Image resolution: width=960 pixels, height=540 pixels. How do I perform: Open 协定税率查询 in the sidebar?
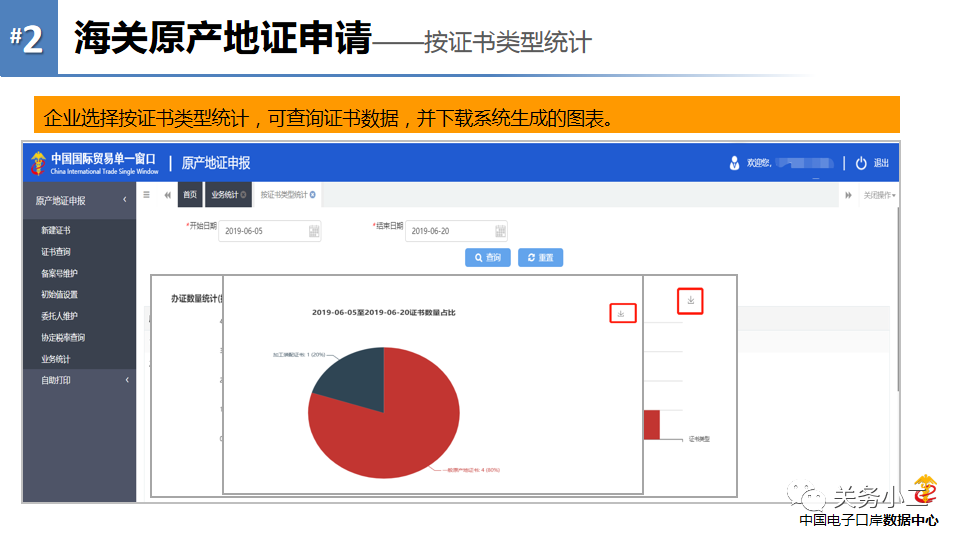click(63, 337)
